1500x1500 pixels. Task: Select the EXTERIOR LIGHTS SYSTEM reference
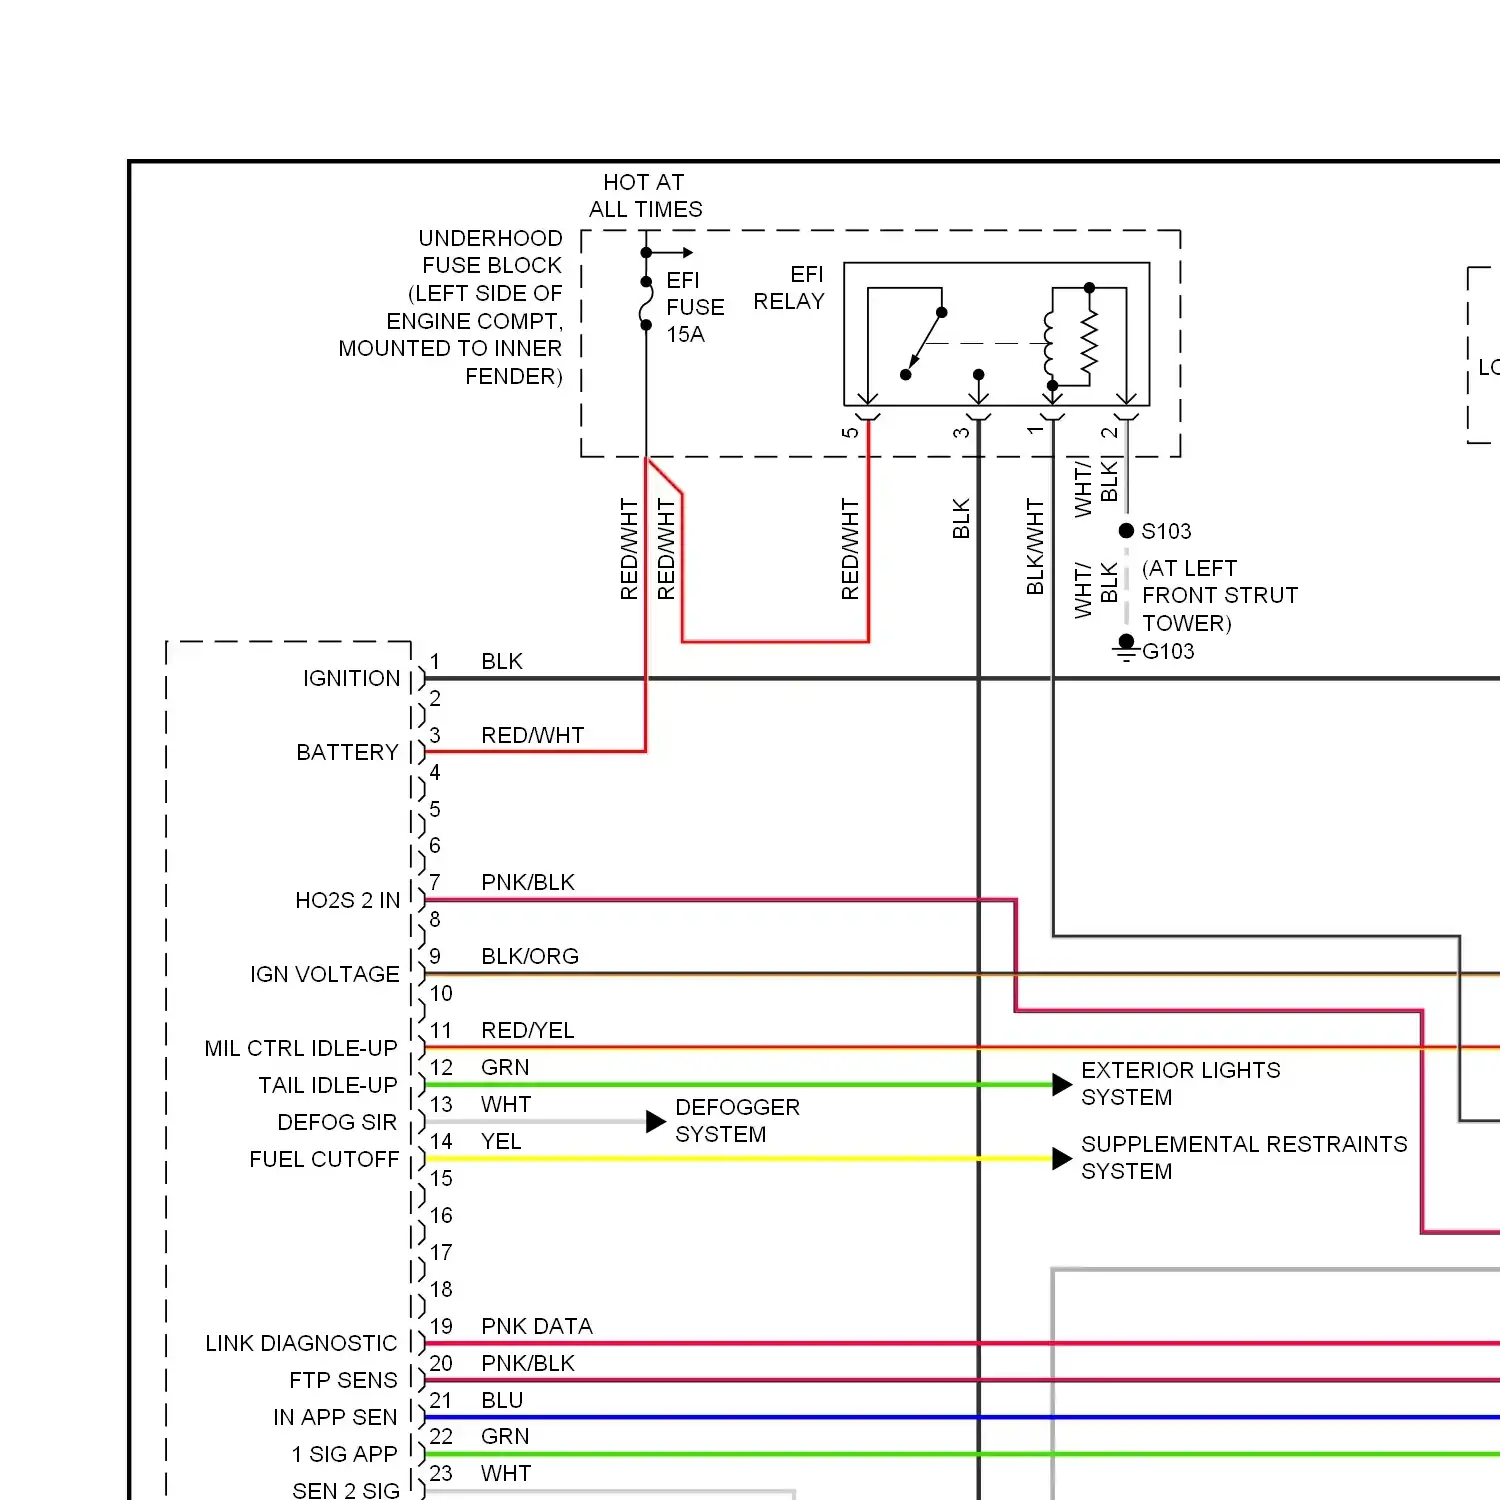click(1180, 1084)
